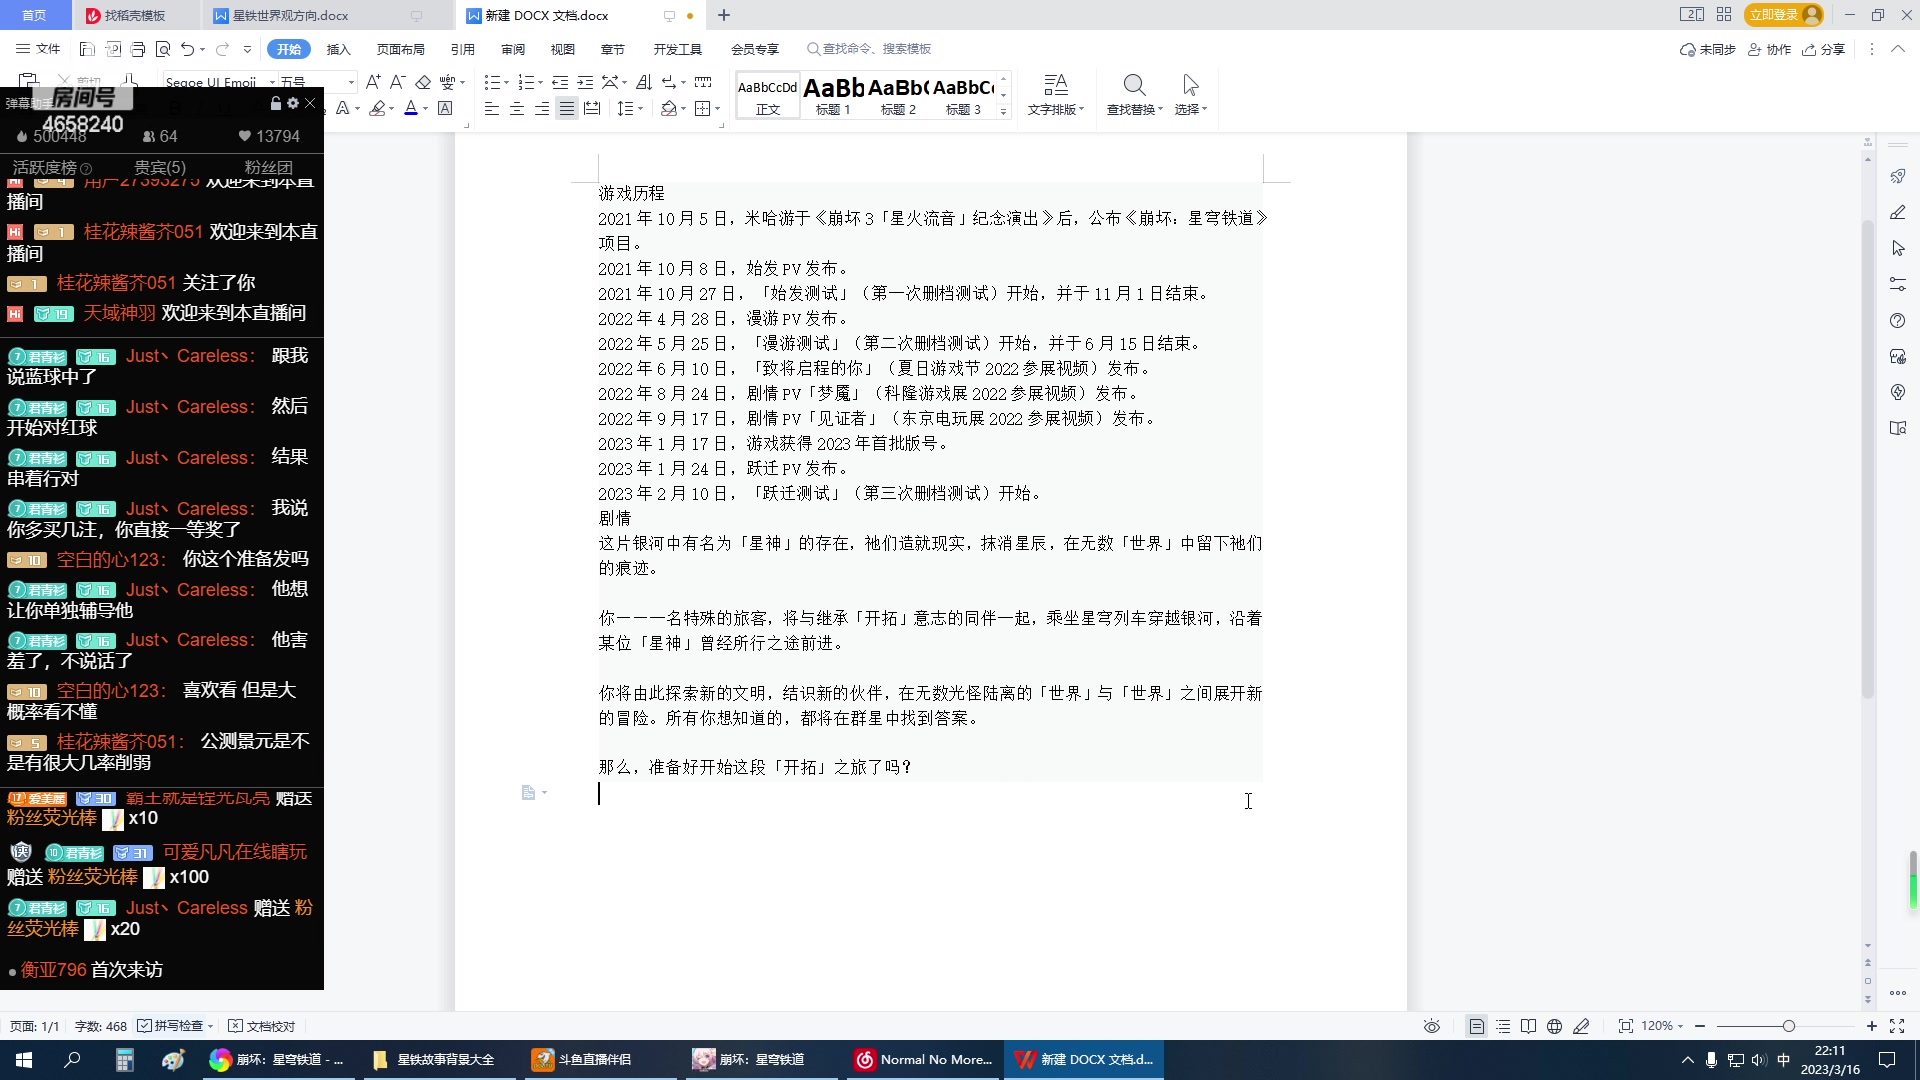The width and height of the screenshot is (1920, 1080).
Task: Select the 文字排版 text layout tool
Action: tap(1056, 95)
